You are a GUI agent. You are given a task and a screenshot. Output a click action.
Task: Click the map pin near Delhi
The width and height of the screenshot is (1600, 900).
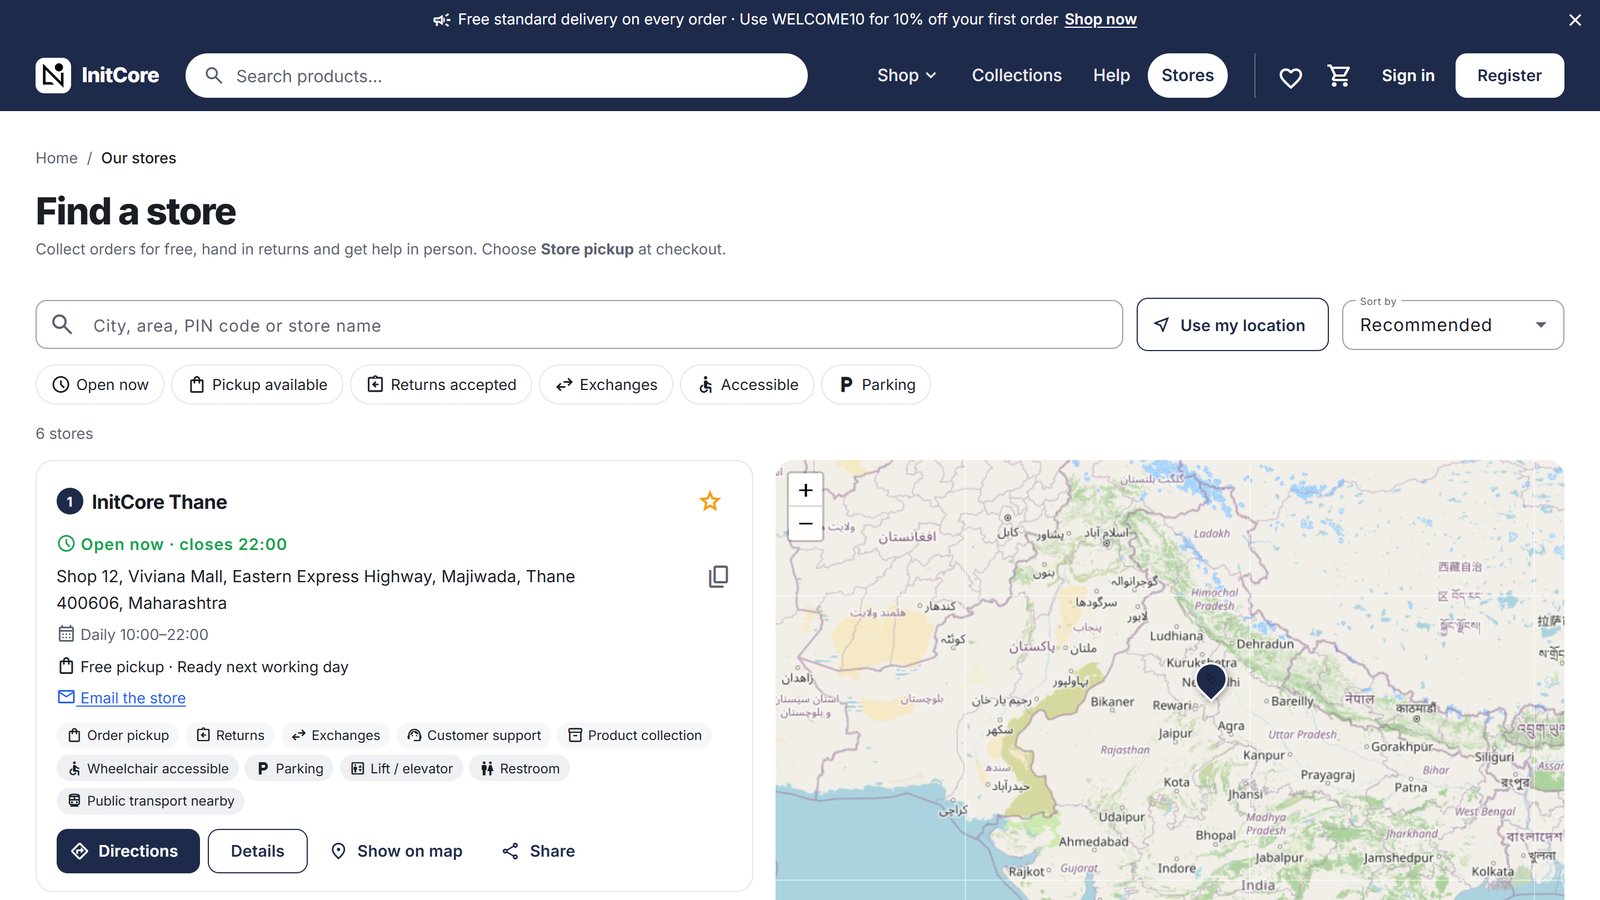tap(1210, 681)
